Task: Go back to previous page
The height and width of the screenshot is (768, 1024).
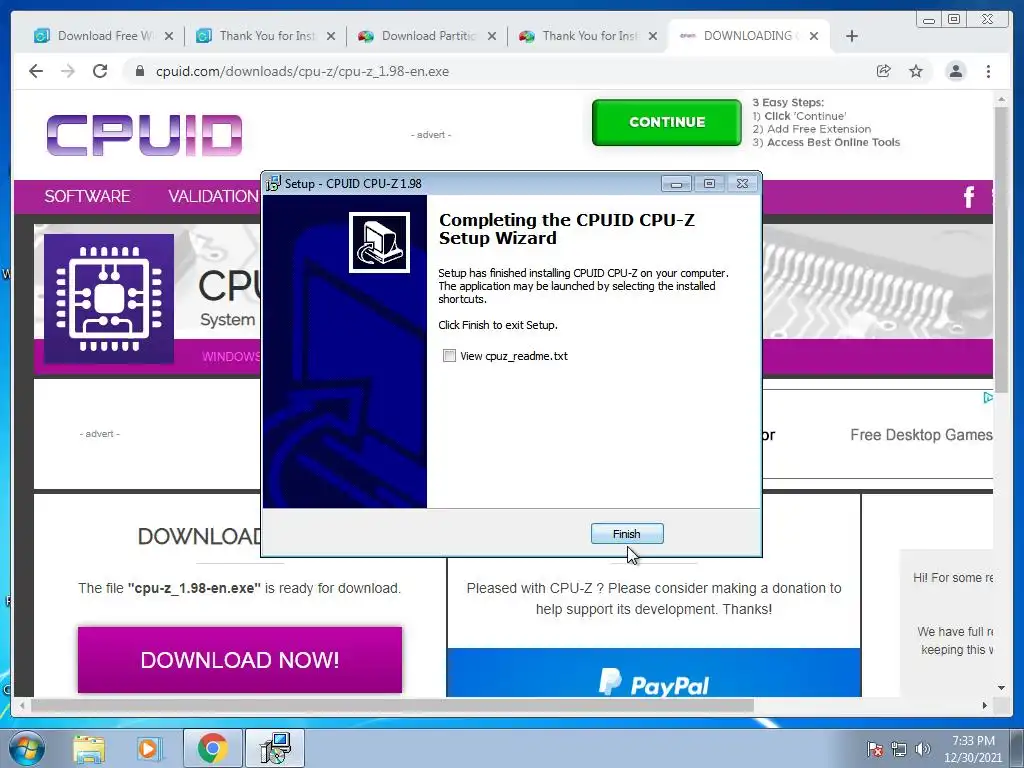Action: (36, 71)
